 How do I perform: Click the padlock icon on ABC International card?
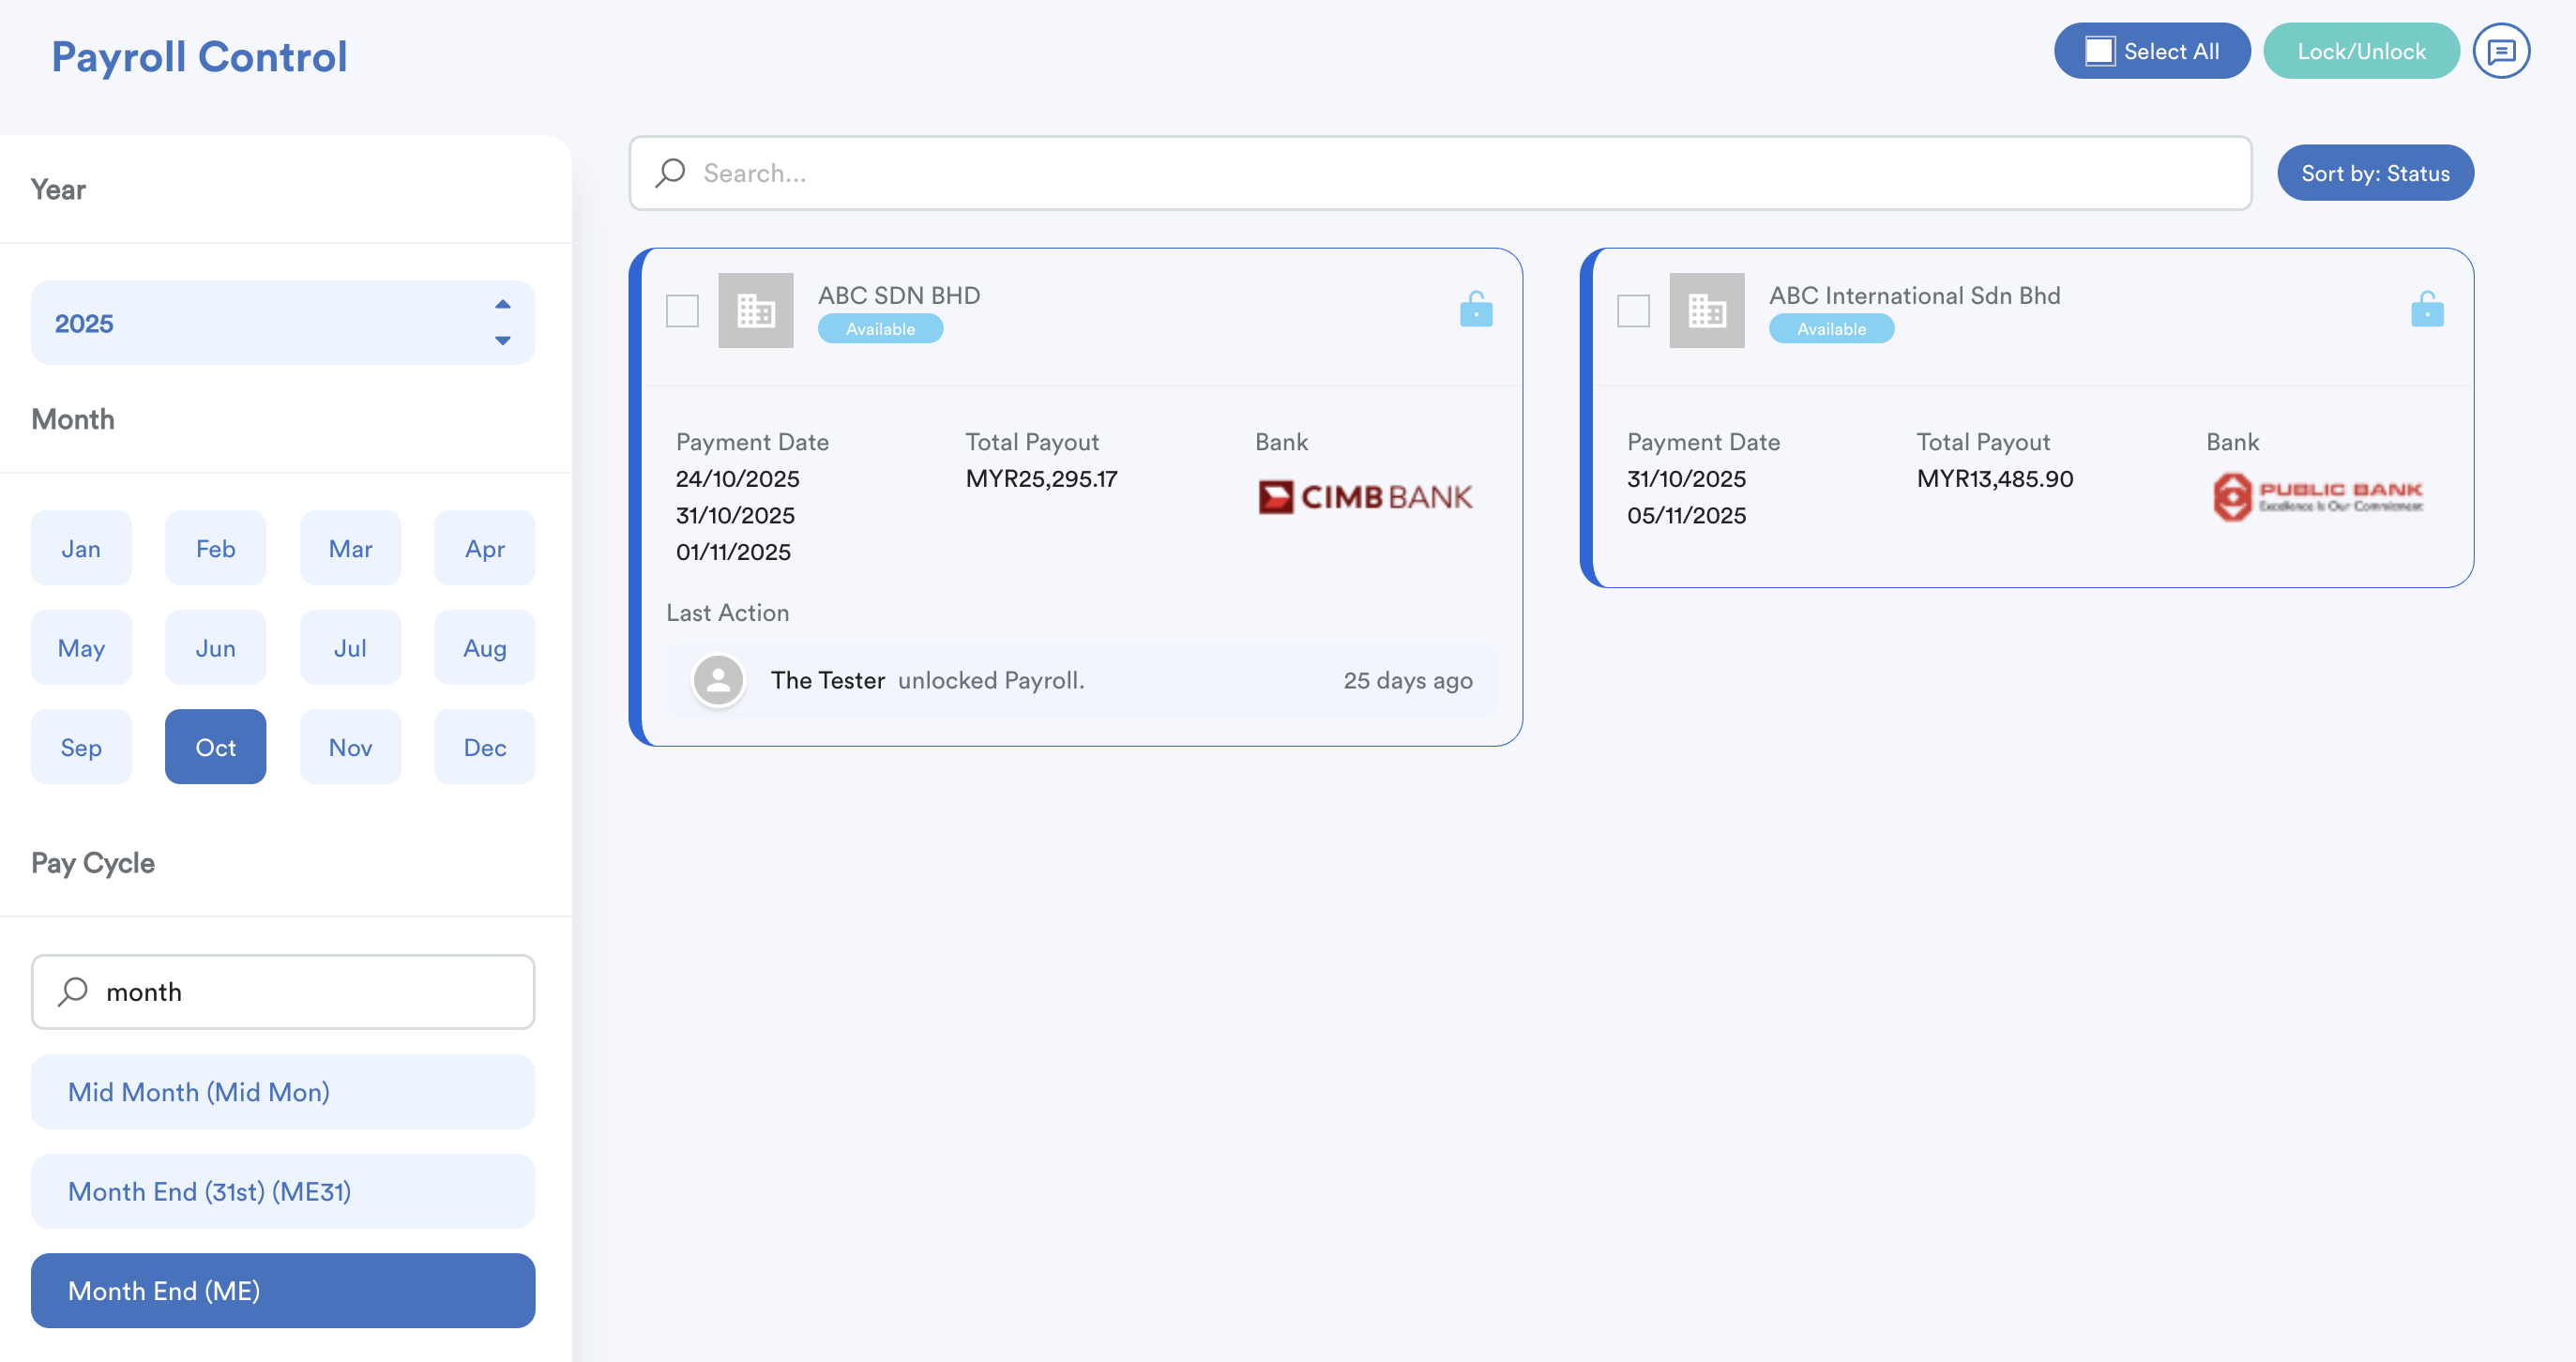click(2426, 310)
